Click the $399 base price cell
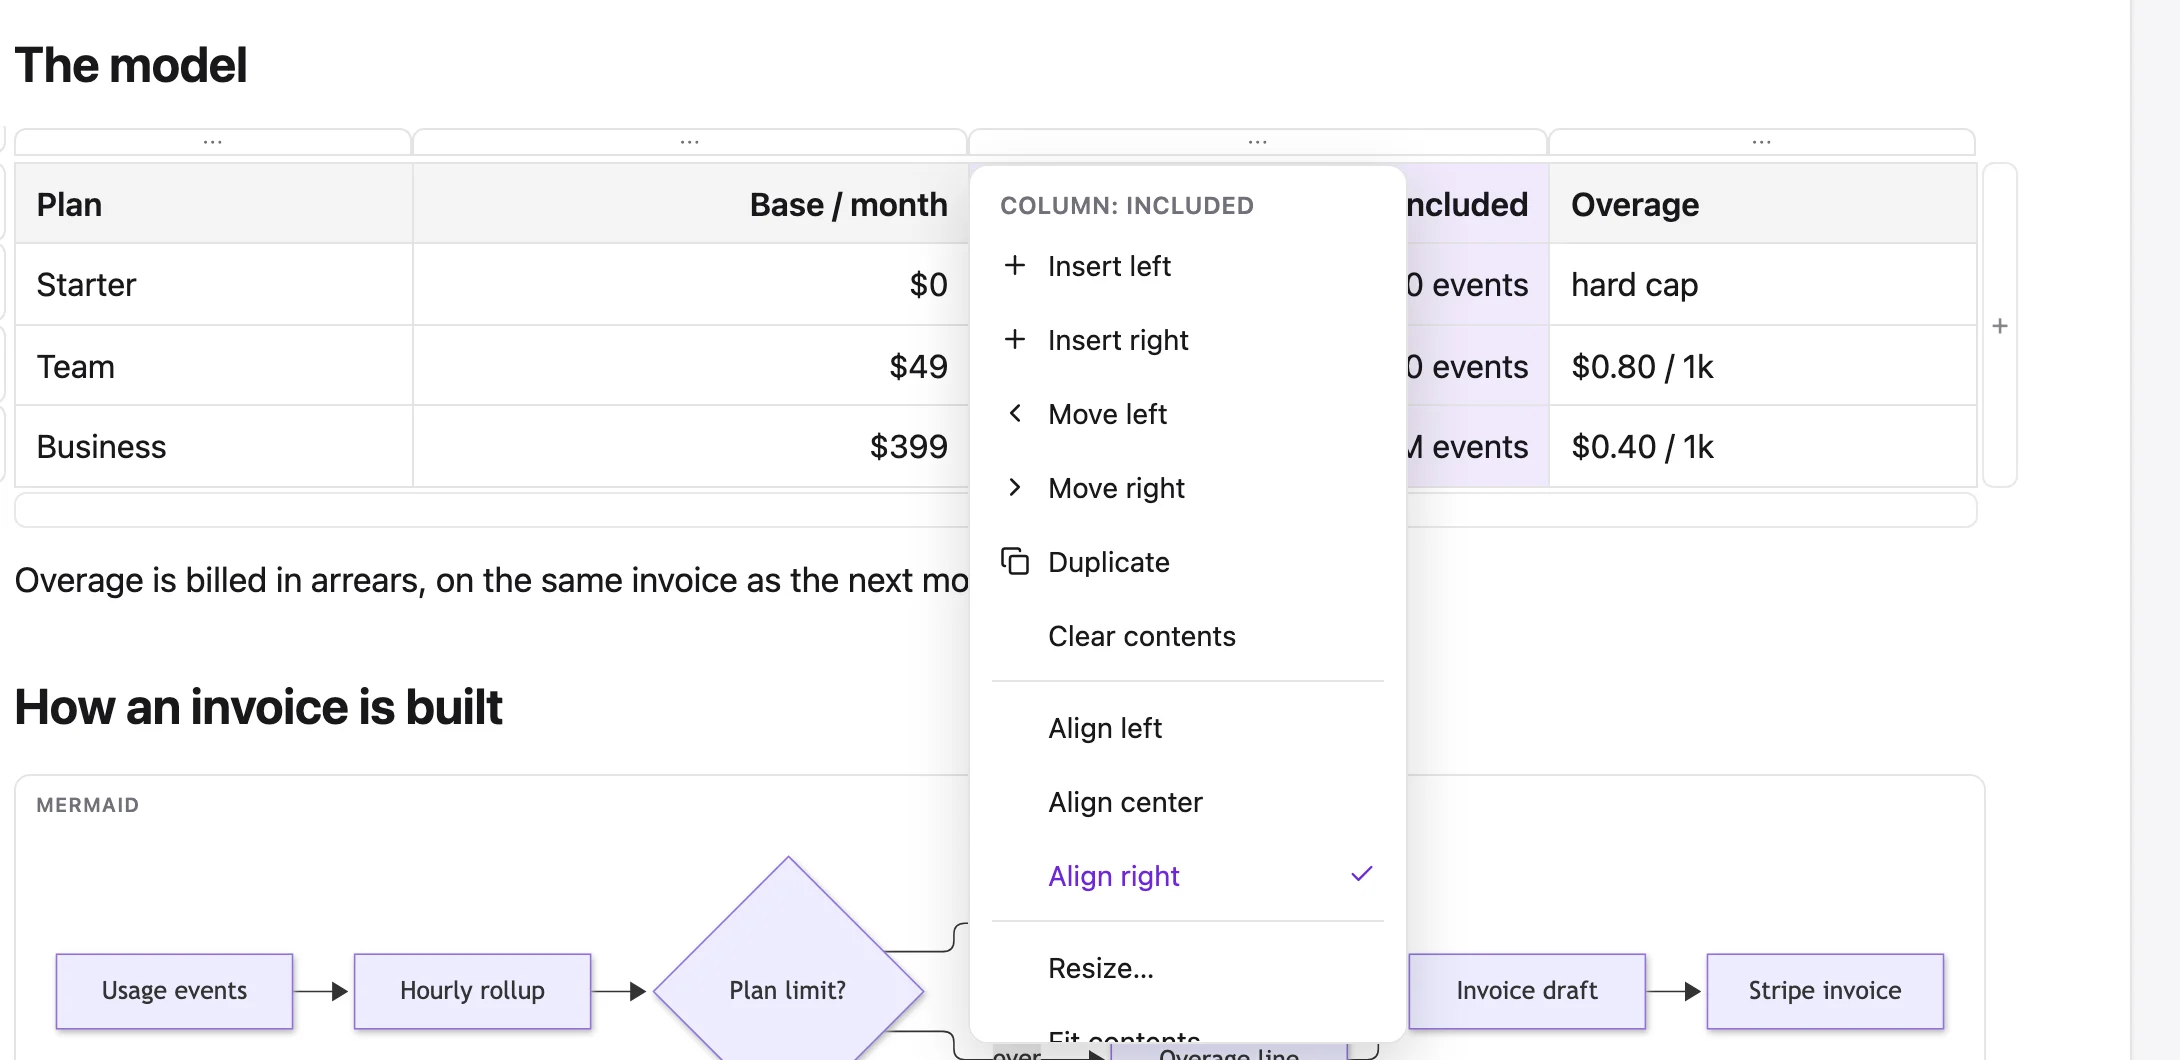The height and width of the screenshot is (1060, 2180). pyautogui.click(x=691, y=447)
